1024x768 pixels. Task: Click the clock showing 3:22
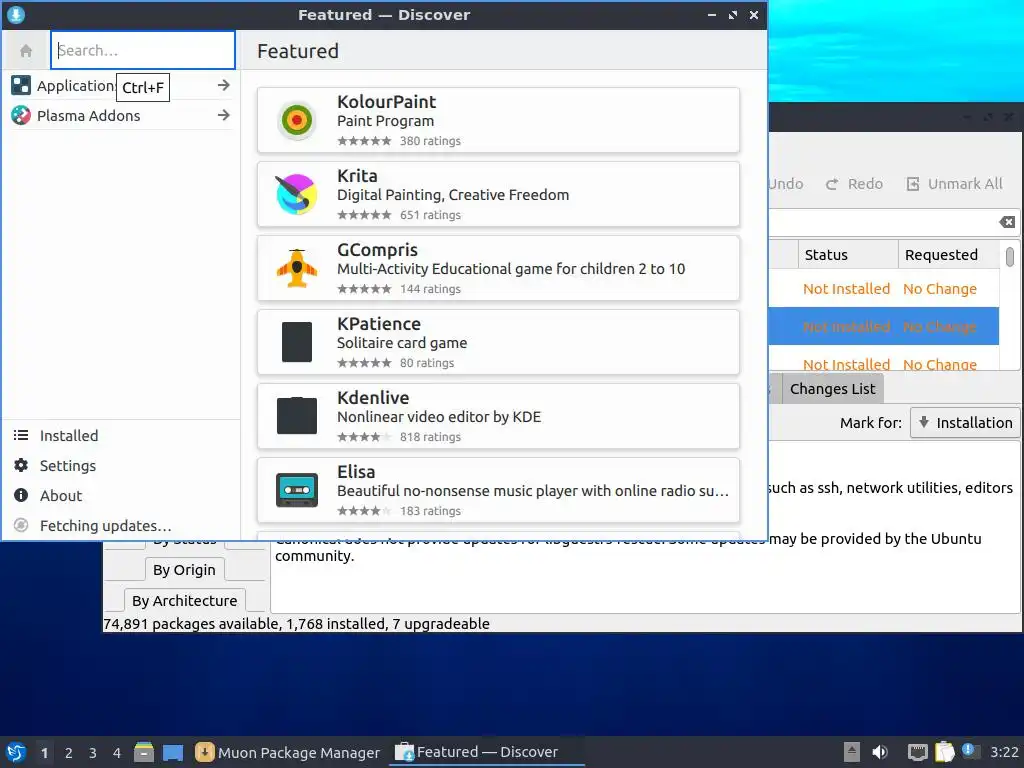[x=1004, y=752]
